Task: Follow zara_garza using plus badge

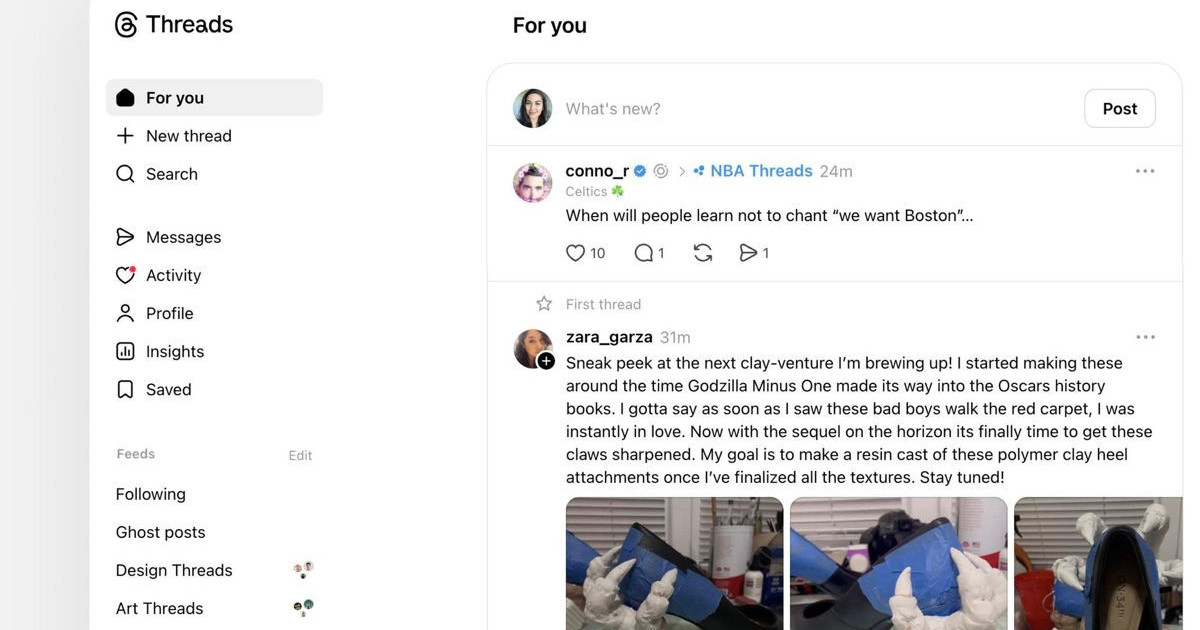Action: [x=546, y=361]
